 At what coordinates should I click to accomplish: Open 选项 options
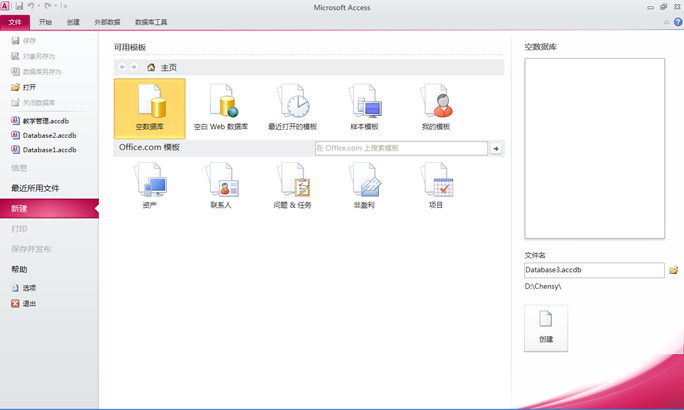tap(24, 288)
